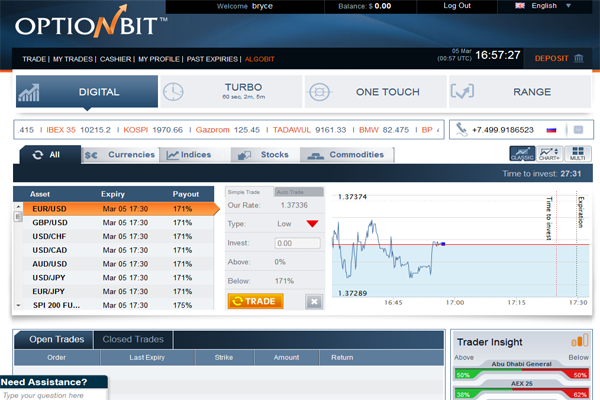Switch to Auto Trade tab
The width and height of the screenshot is (600, 400).
pyautogui.click(x=299, y=192)
